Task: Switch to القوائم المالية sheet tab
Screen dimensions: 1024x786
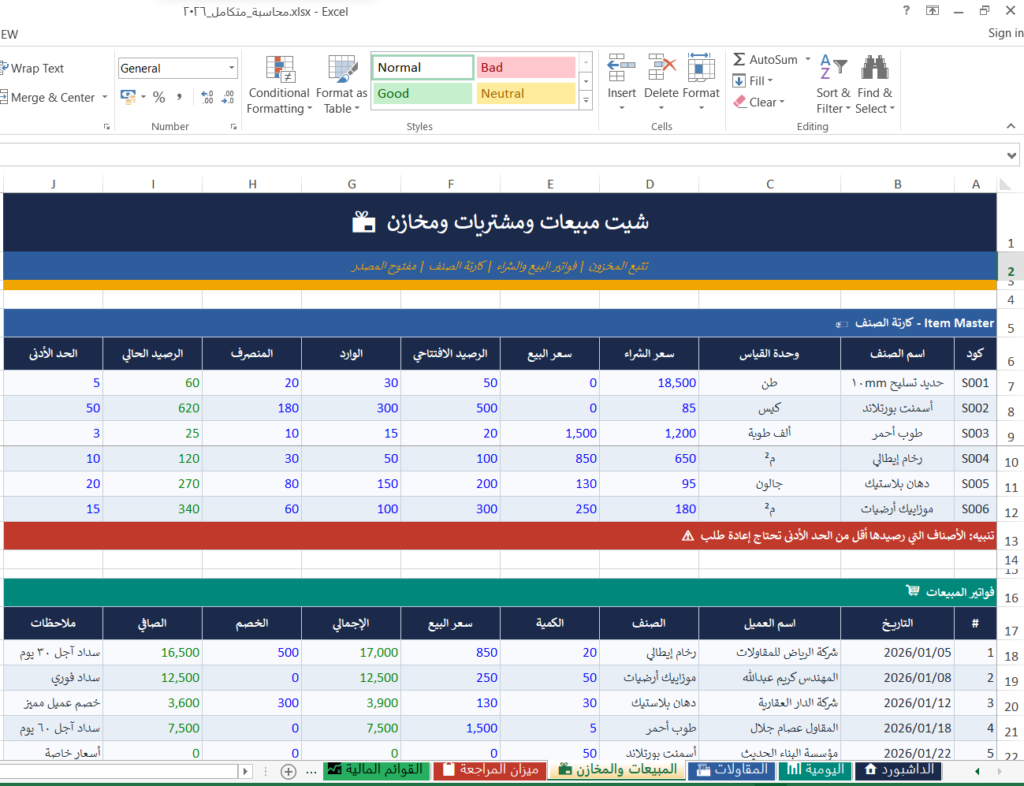Action: 376,770
